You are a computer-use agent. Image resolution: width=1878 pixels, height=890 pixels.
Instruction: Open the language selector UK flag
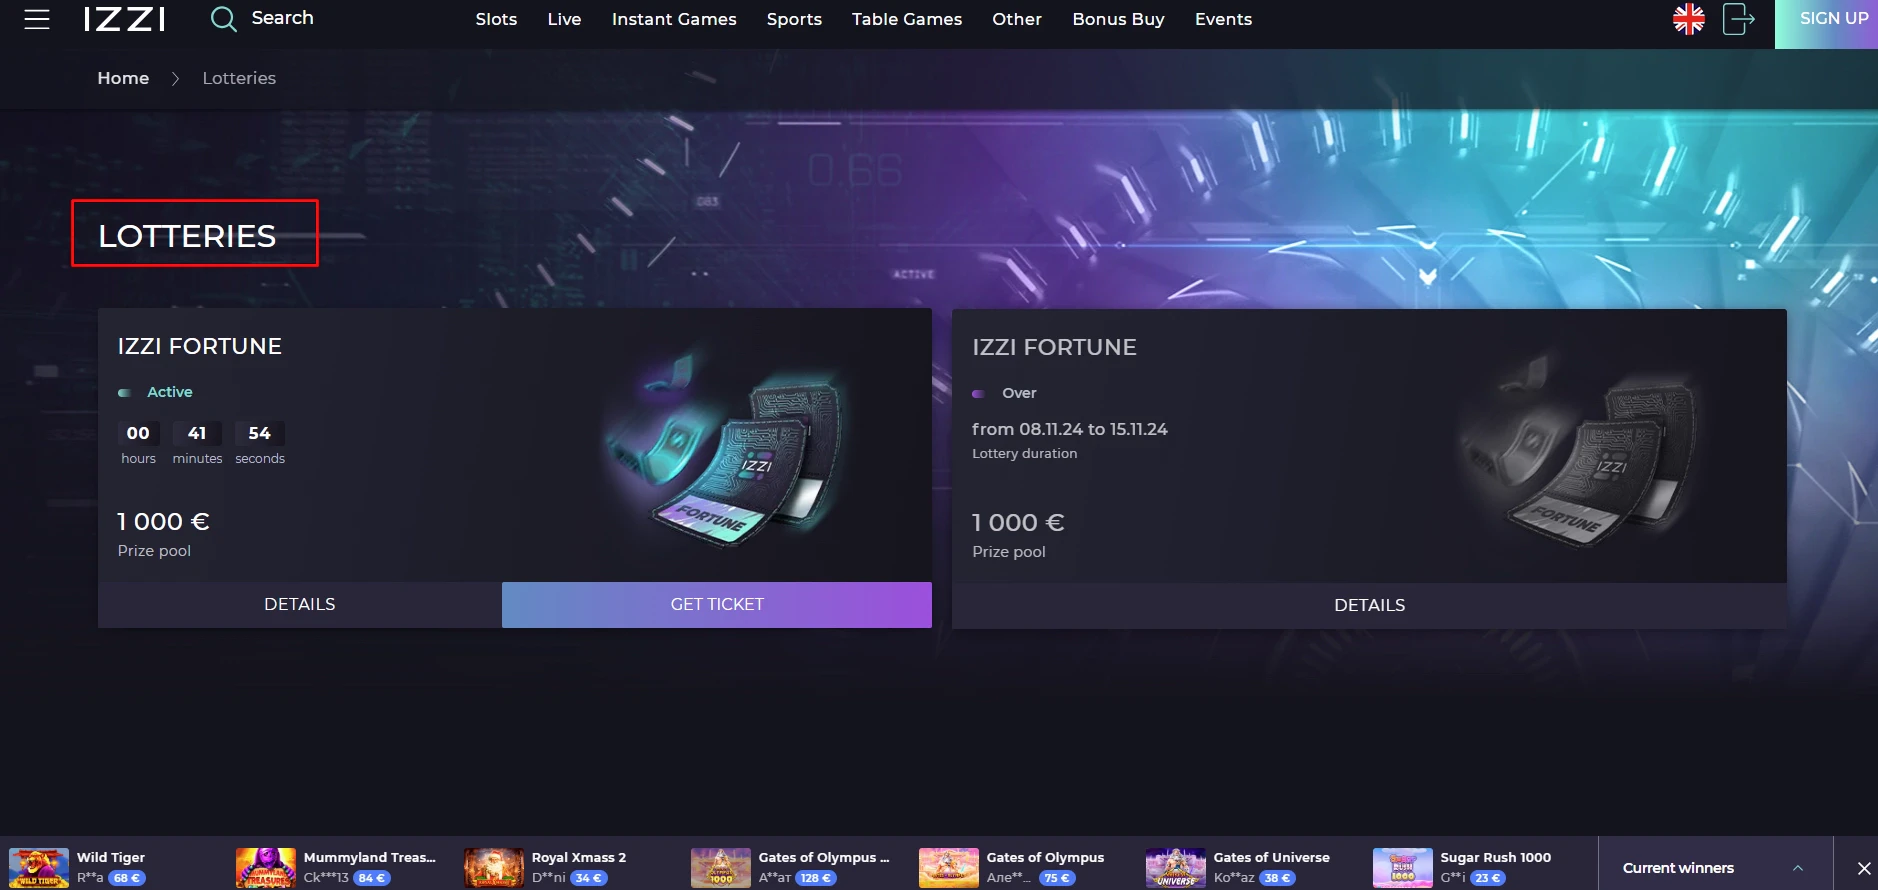point(1689,19)
